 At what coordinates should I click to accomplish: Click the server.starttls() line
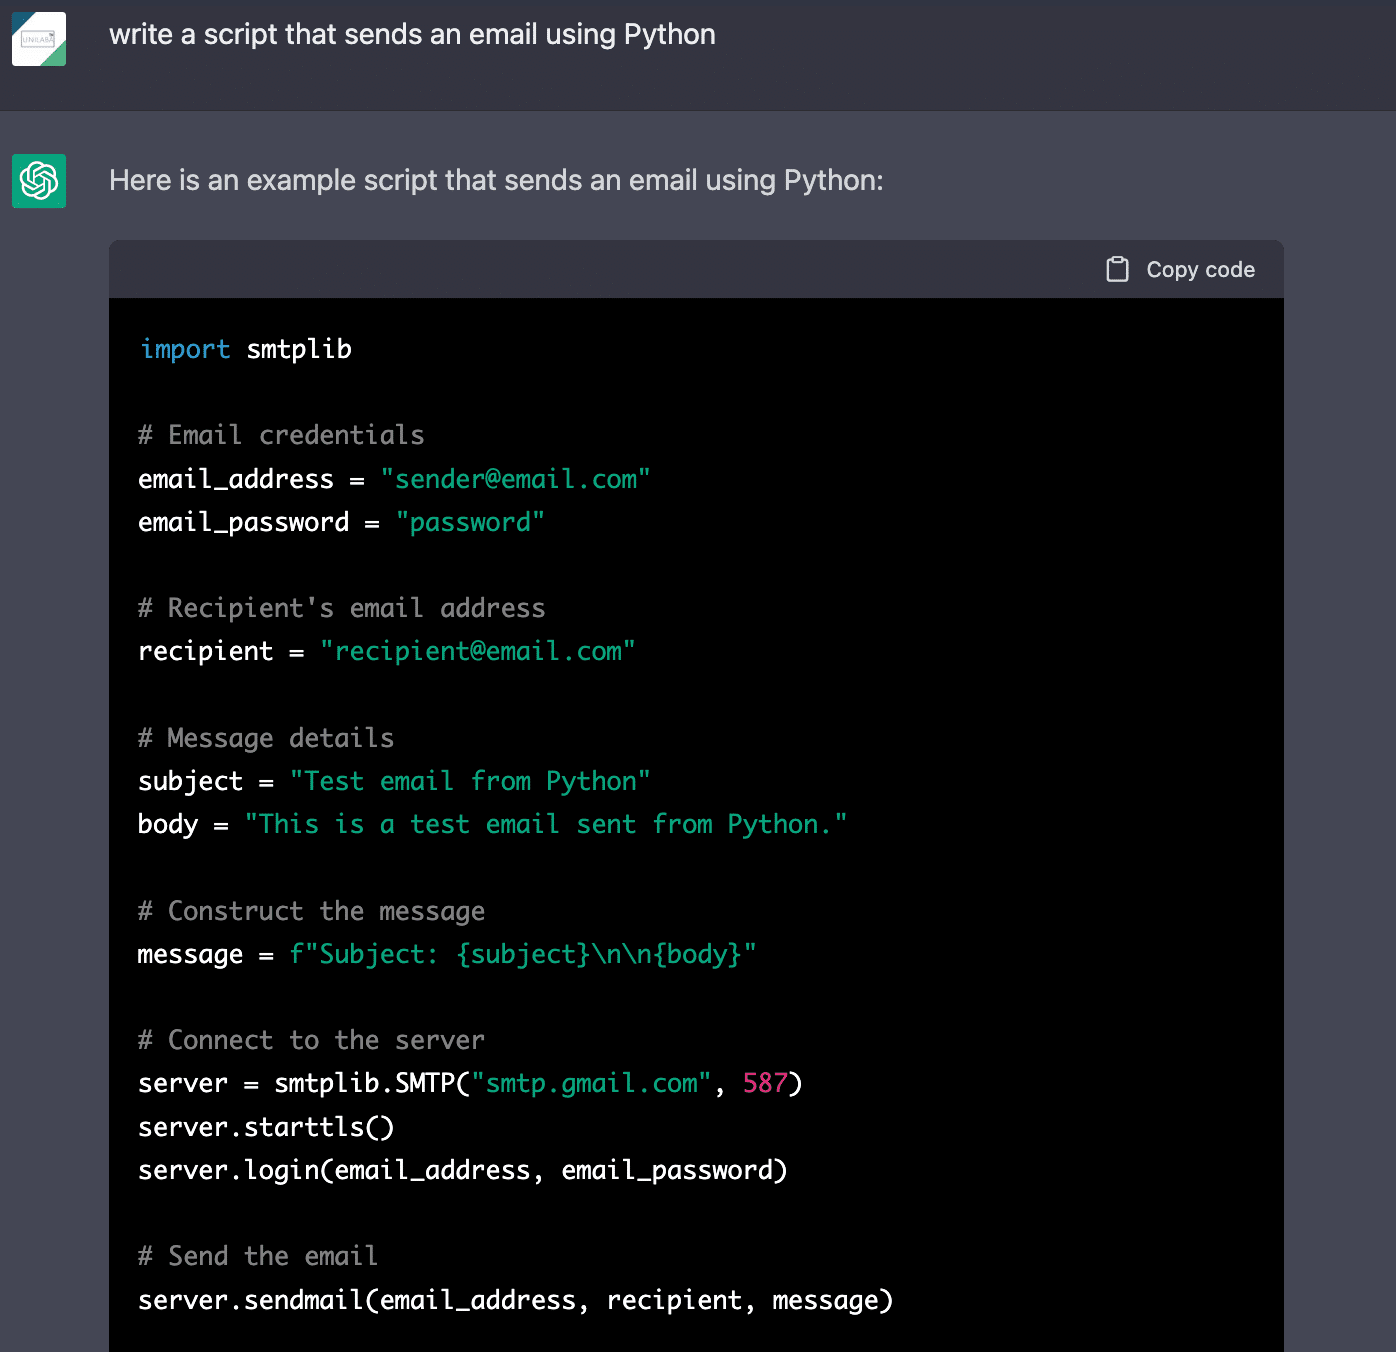[x=266, y=1128]
